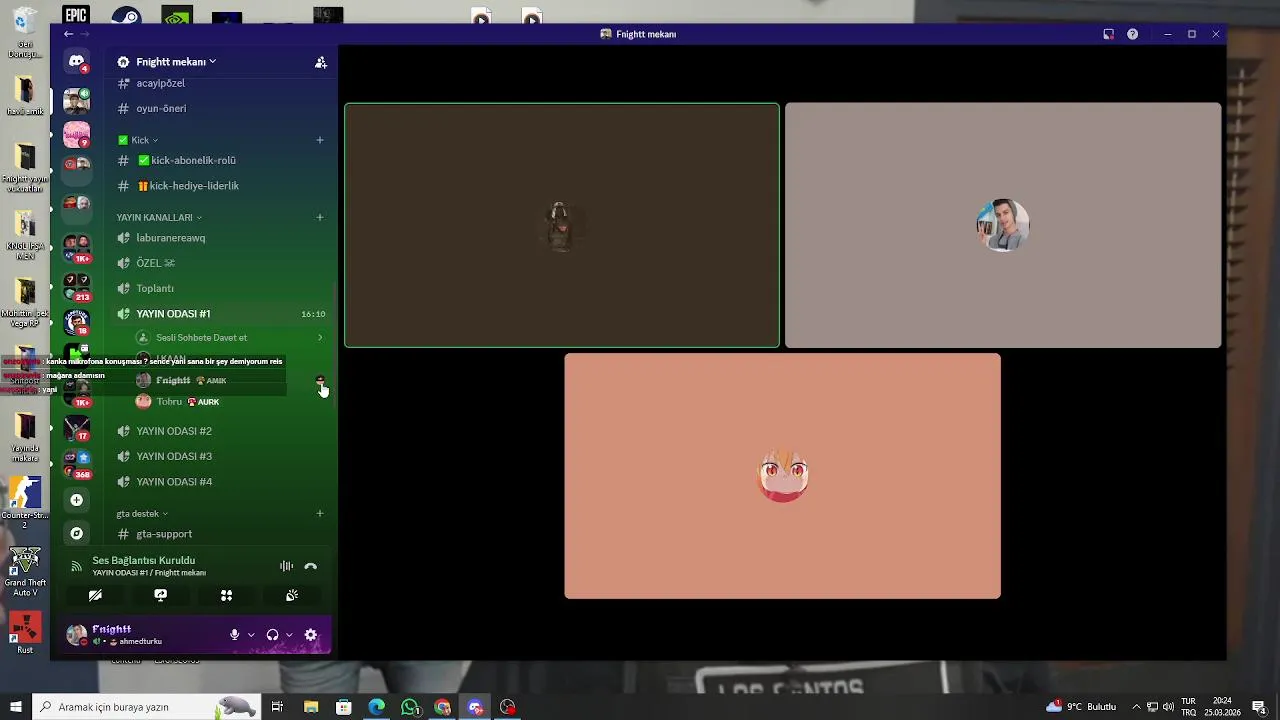1280x720 pixels.
Task: Click arrow beside Sesli Sohbete Davet et
Action: 320,338
